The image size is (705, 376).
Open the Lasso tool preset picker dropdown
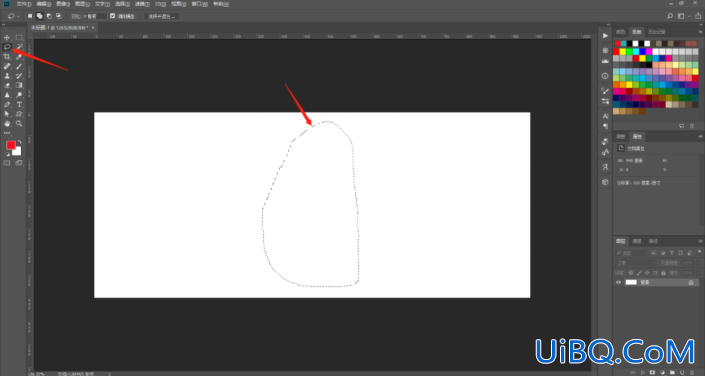(12, 16)
